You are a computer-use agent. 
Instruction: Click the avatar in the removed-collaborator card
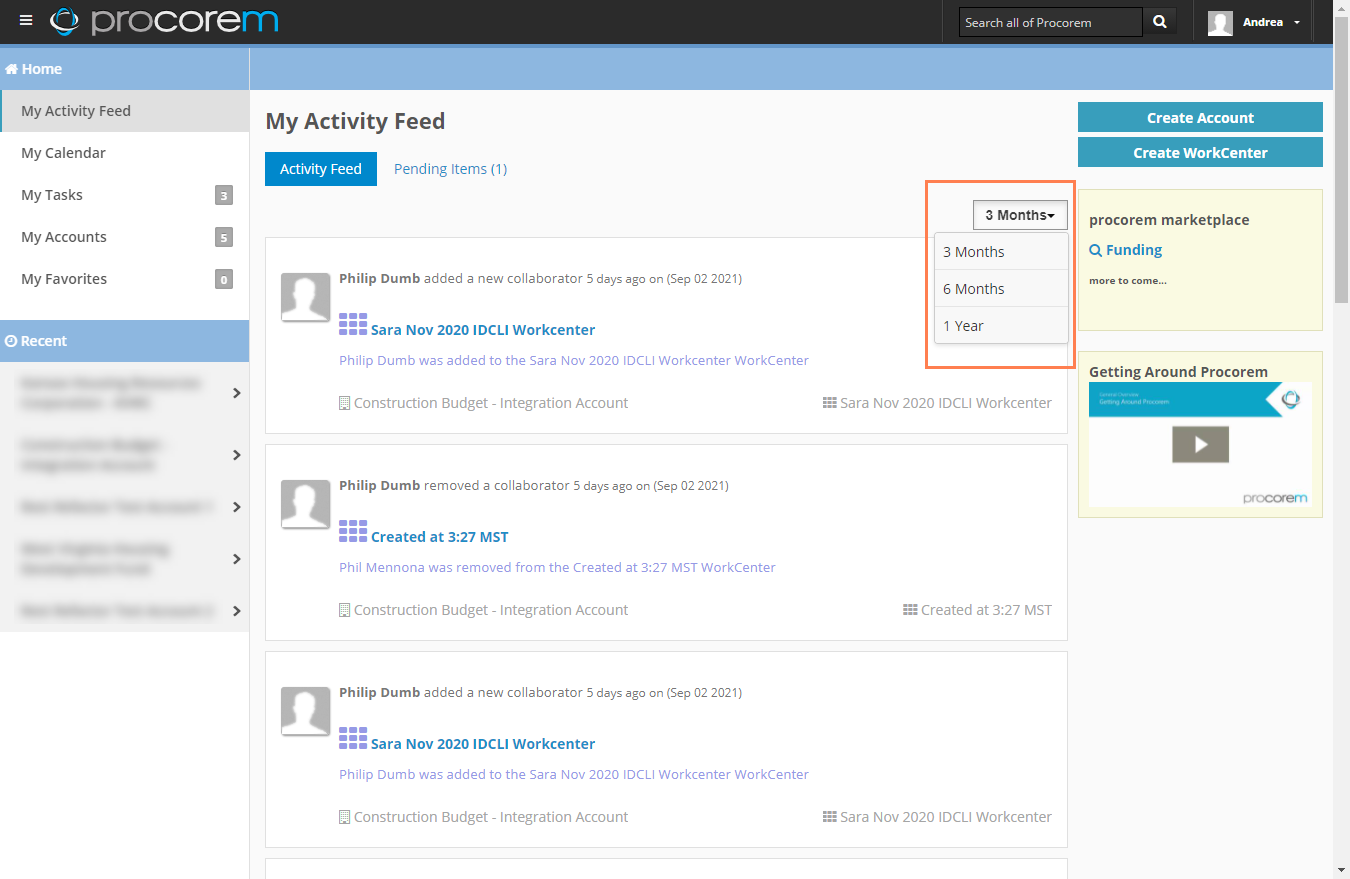305,504
